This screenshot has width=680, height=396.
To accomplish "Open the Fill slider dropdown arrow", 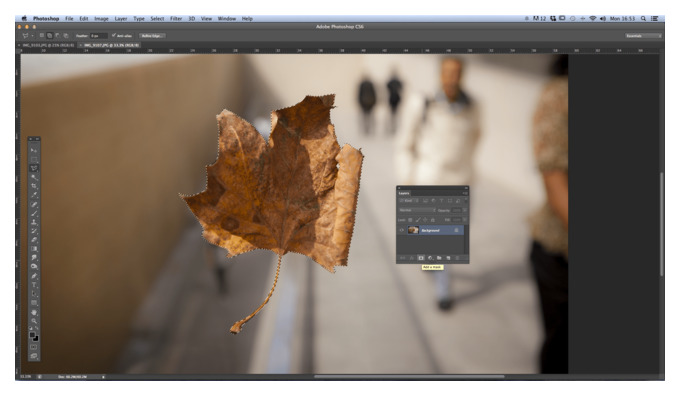I will (x=464, y=220).
